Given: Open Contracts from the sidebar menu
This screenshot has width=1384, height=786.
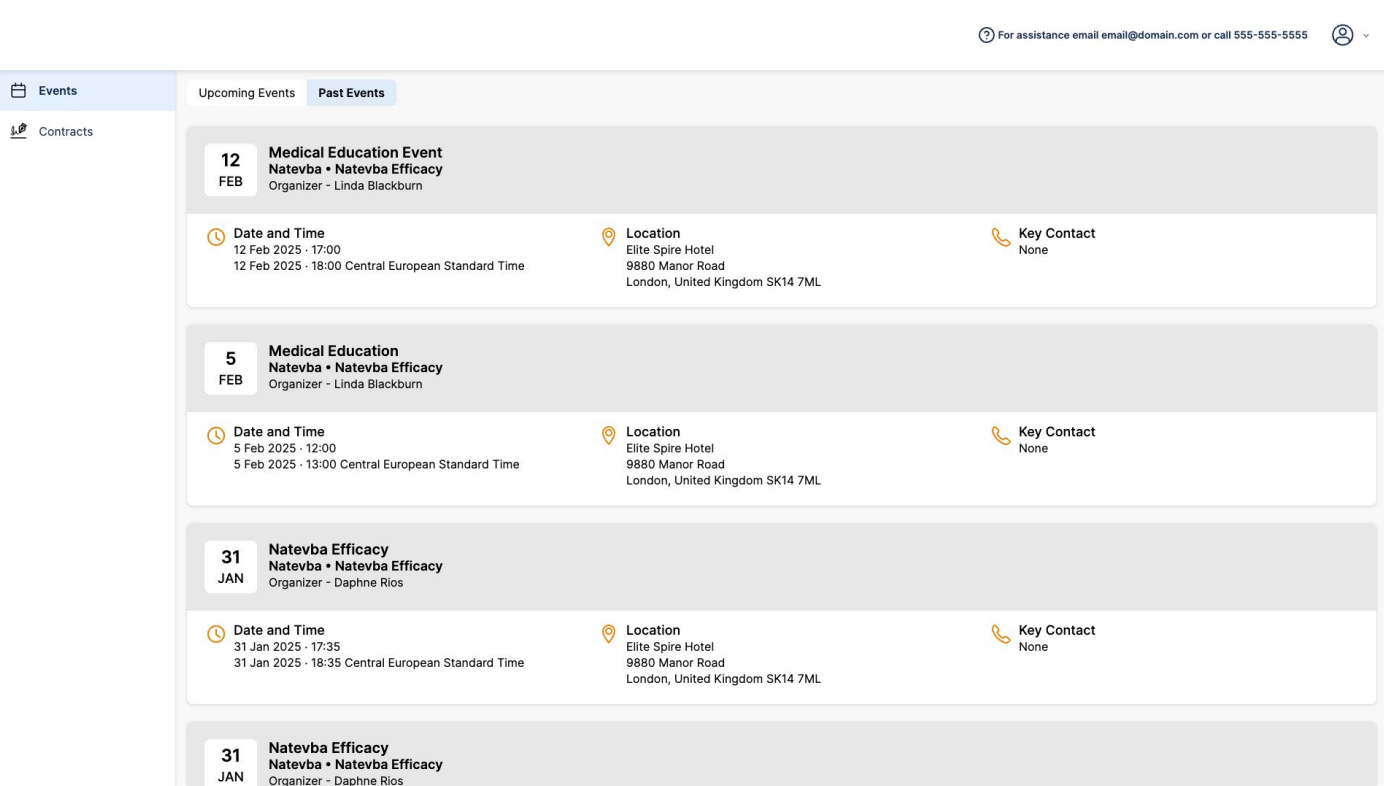Looking at the screenshot, I should [x=66, y=131].
